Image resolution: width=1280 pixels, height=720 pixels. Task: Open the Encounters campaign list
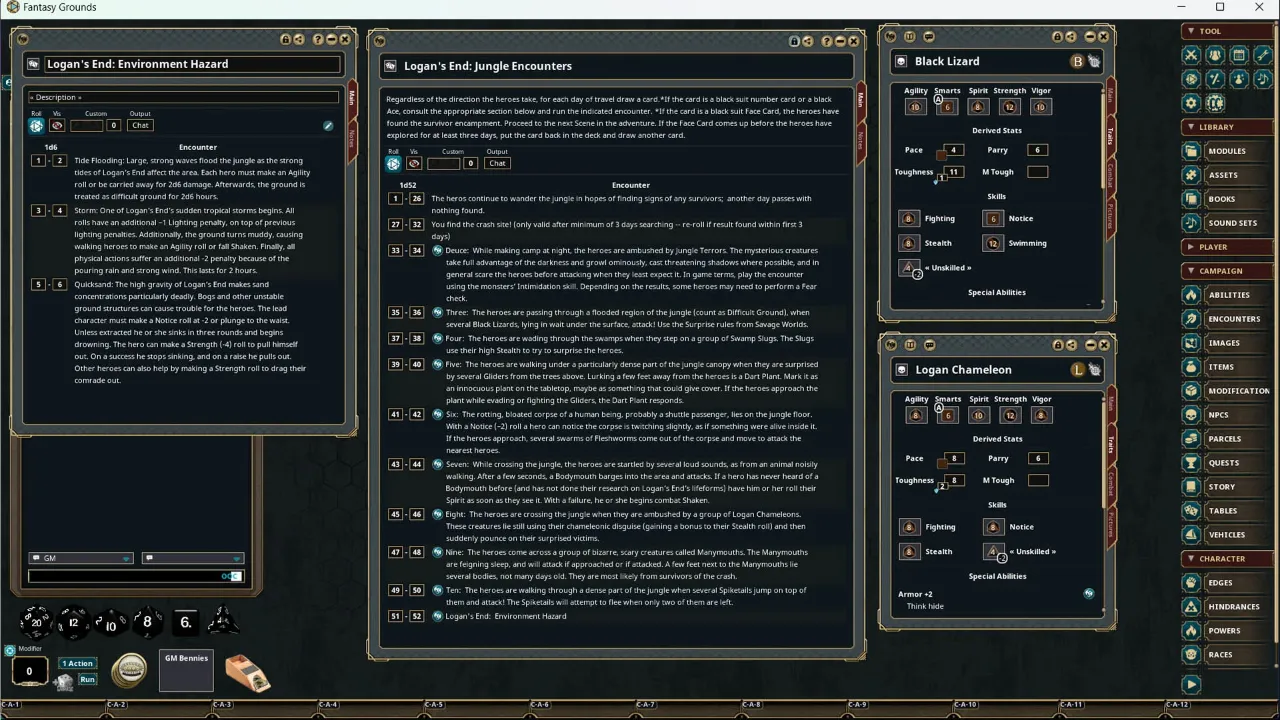click(x=1228, y=319)
